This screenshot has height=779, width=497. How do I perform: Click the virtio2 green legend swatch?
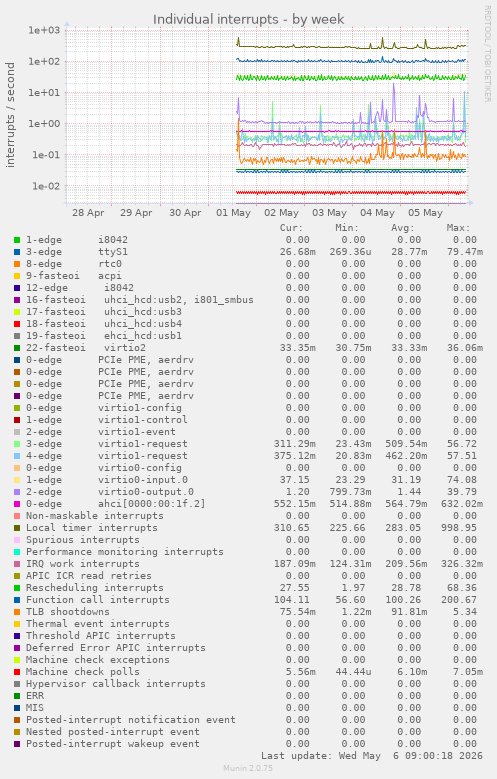pos(17,348)
